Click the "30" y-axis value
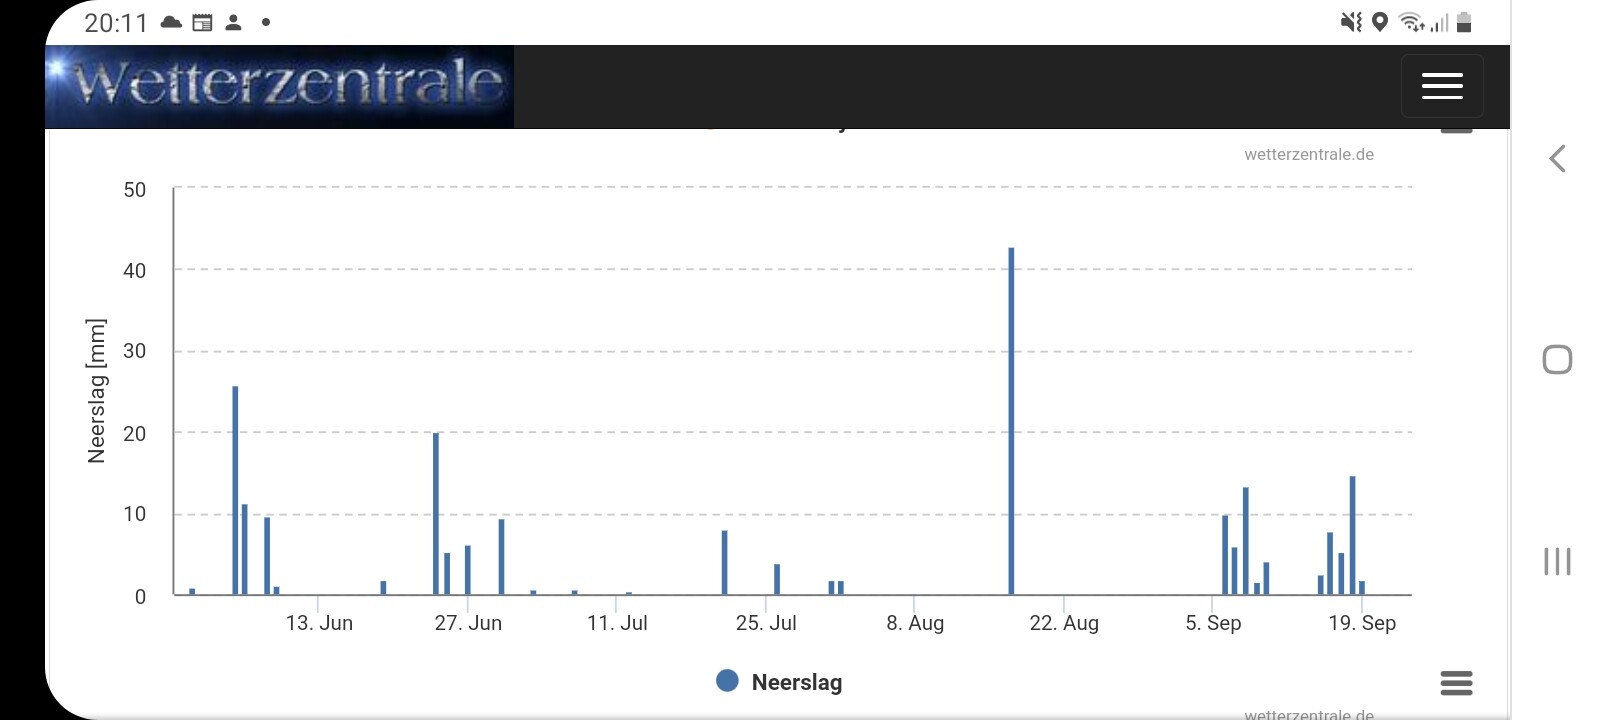Image resolution: width=1600 pixels, height=720 pixels. (134, 351)
